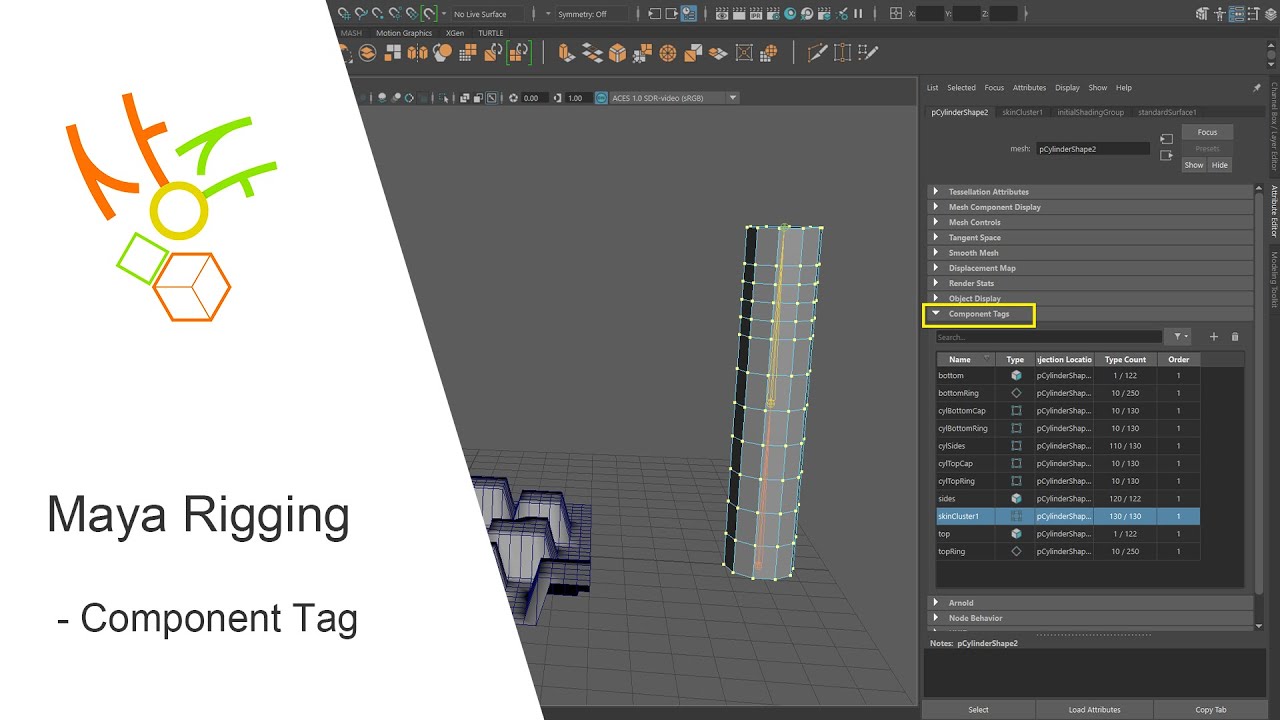This screenshot has height=720, width=1280.
Task: Click the Copy Tab button
Action: (1211, 710)
